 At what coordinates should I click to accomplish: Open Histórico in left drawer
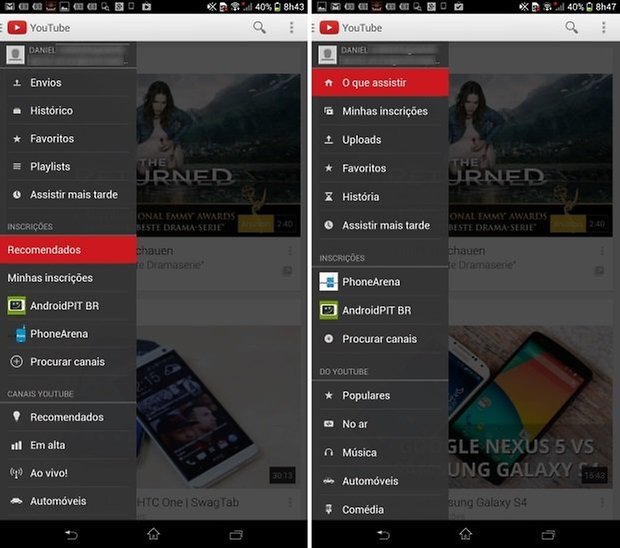(x=68, y=110)
